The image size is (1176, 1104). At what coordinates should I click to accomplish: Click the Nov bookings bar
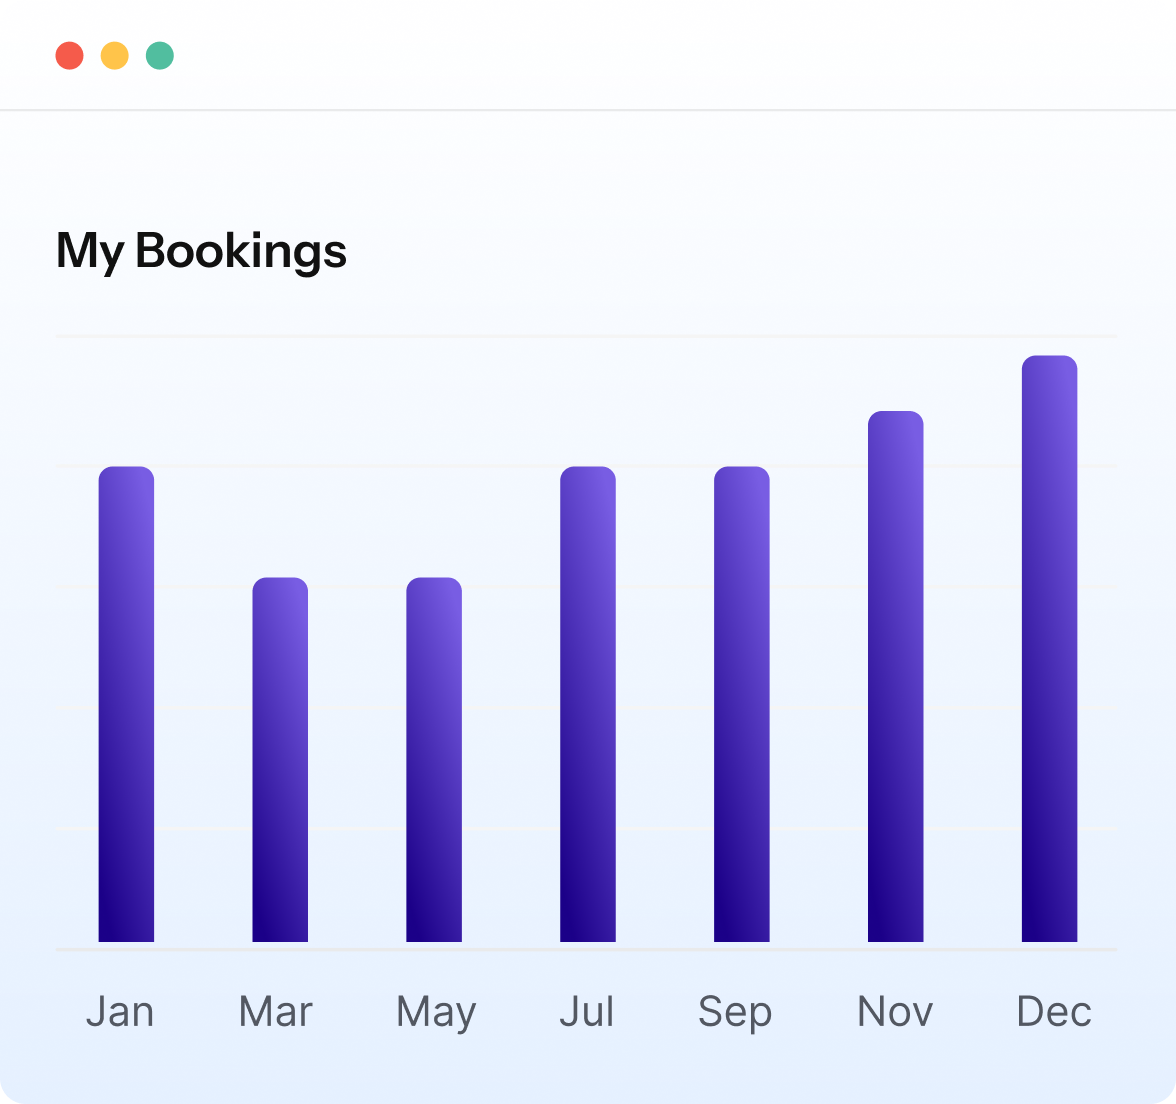(x=896, y=676)
